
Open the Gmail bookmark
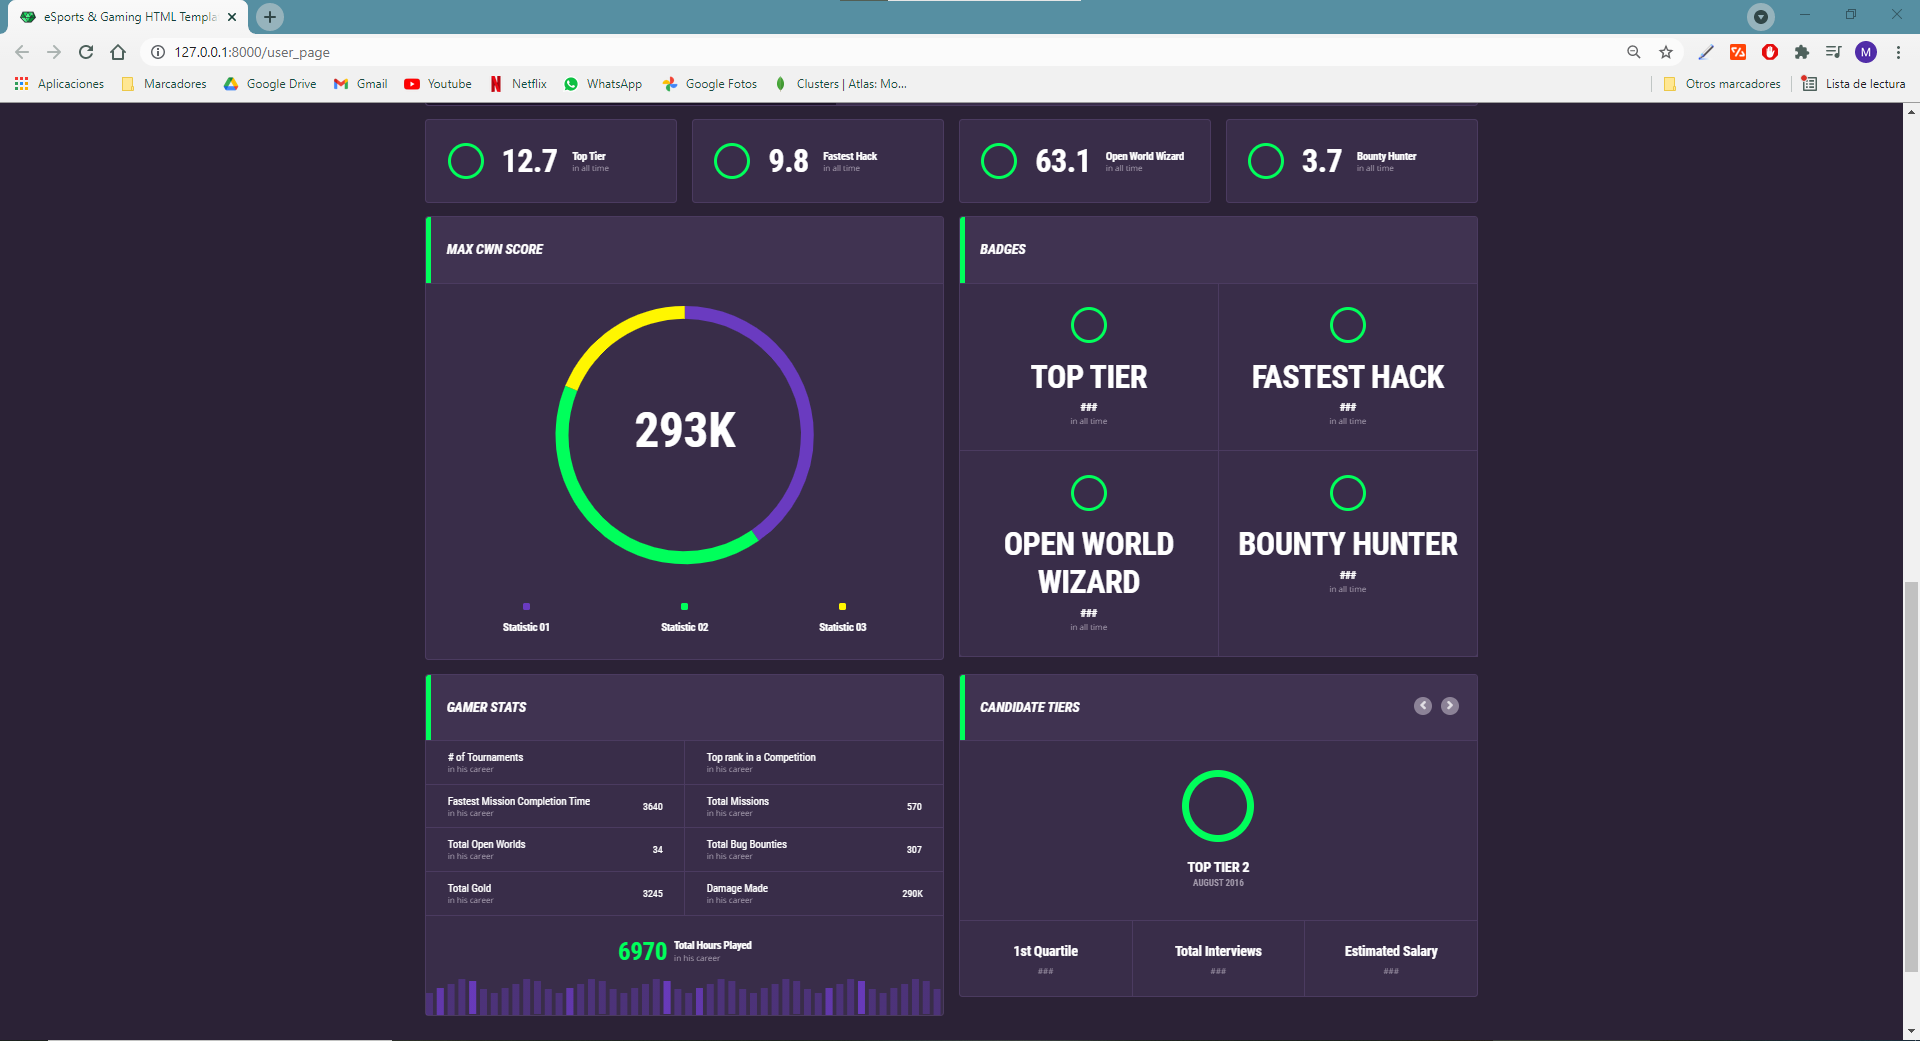[361, 84]
